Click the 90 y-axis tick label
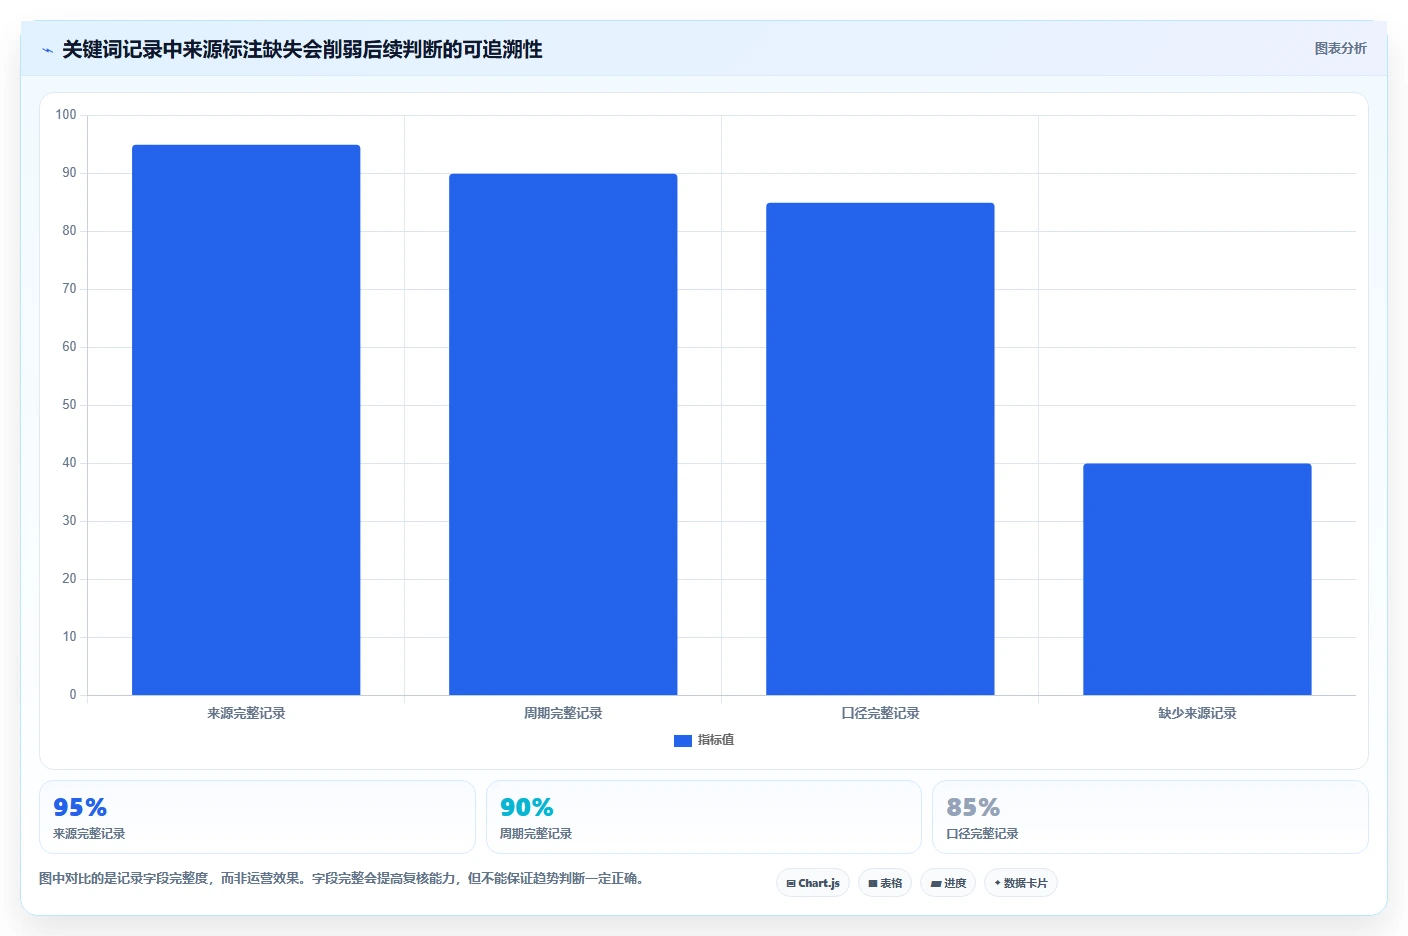The image size is (1408, 936). [69, 173]
